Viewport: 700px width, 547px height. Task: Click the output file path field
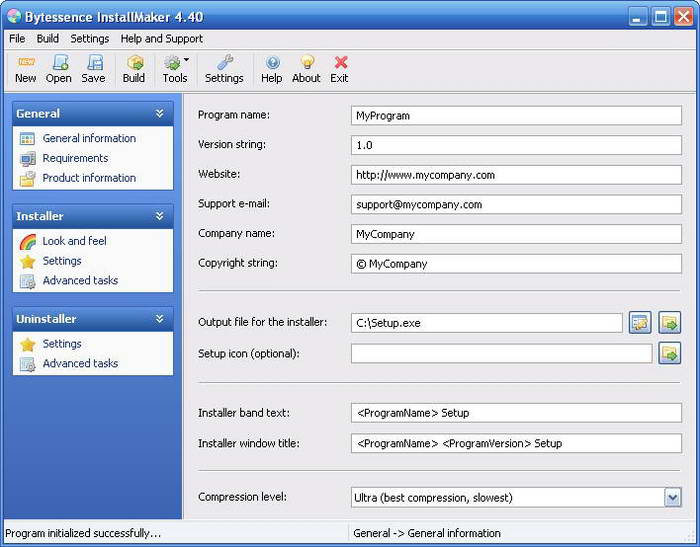tap(487, 323)
